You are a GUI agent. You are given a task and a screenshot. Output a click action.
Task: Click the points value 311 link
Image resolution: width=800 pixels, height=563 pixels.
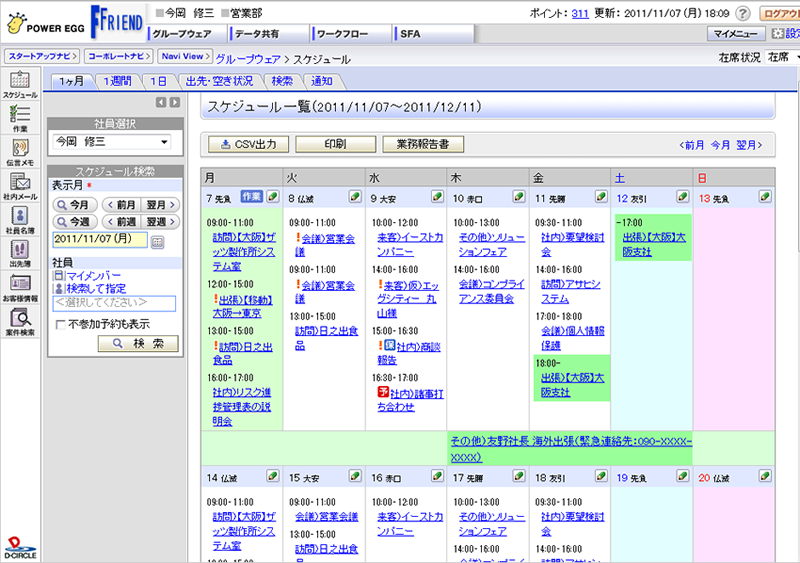(x=580, y=13)
